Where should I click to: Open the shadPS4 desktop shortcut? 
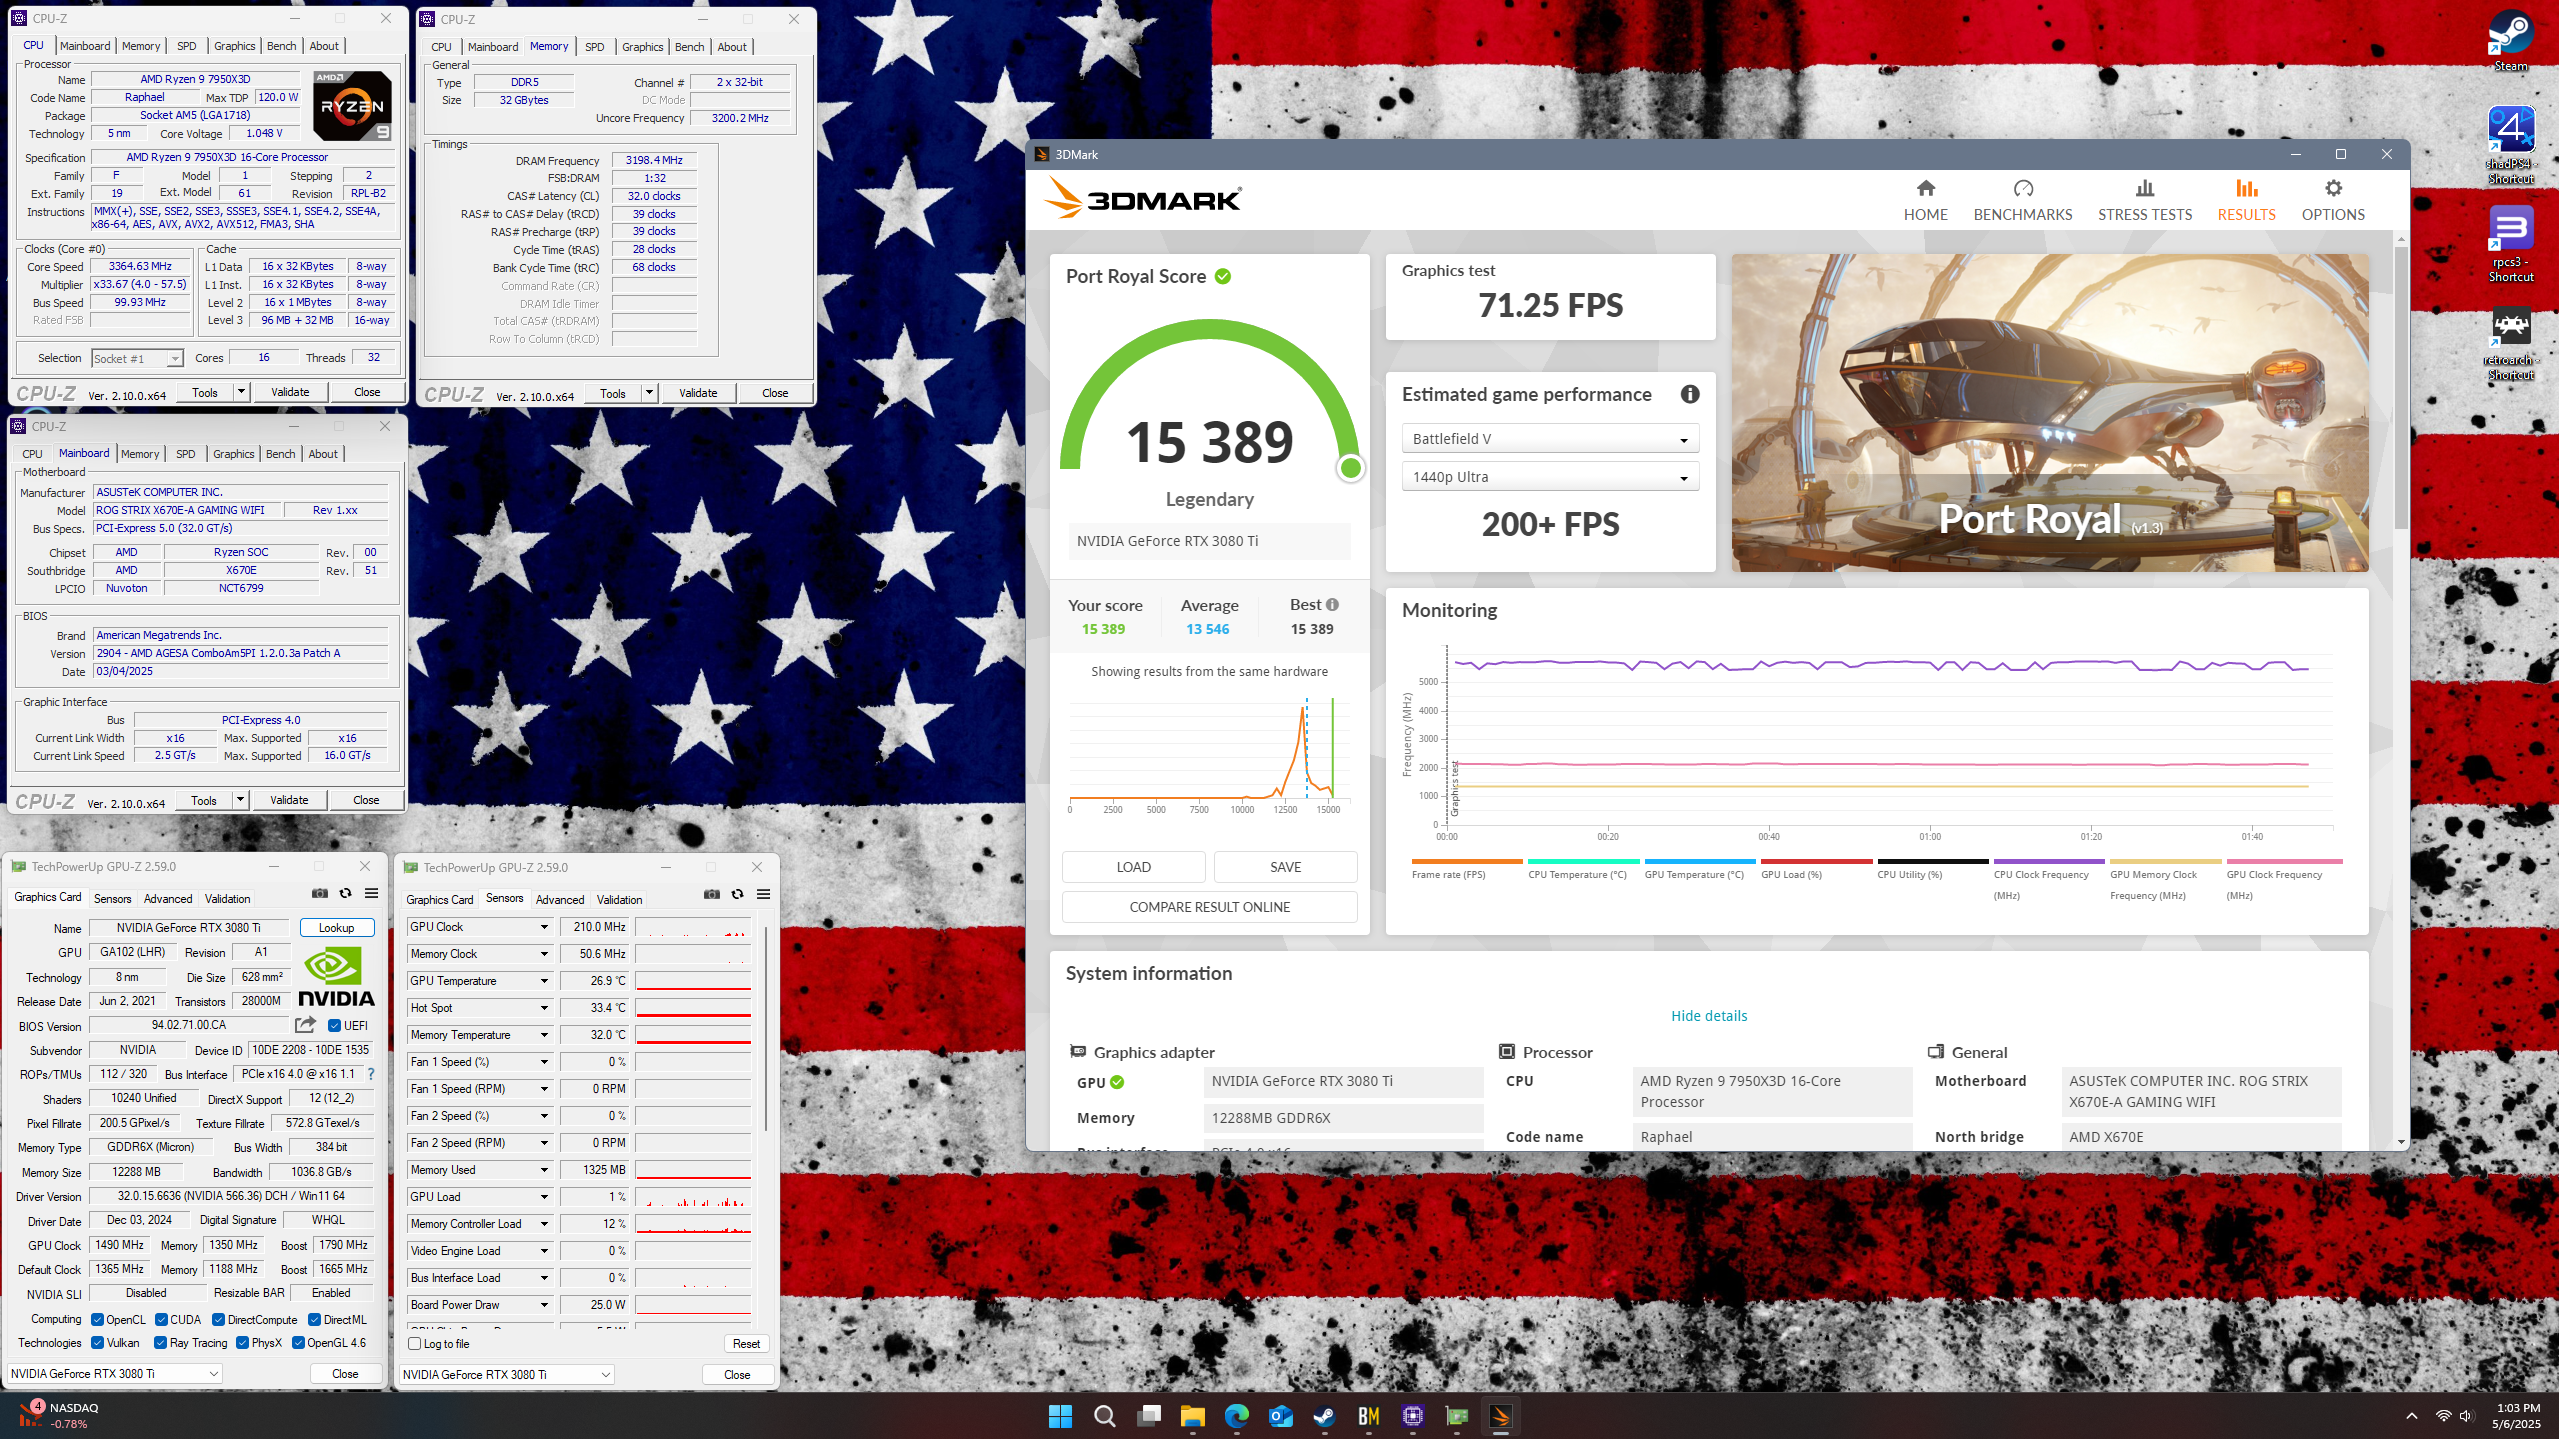2510,145
